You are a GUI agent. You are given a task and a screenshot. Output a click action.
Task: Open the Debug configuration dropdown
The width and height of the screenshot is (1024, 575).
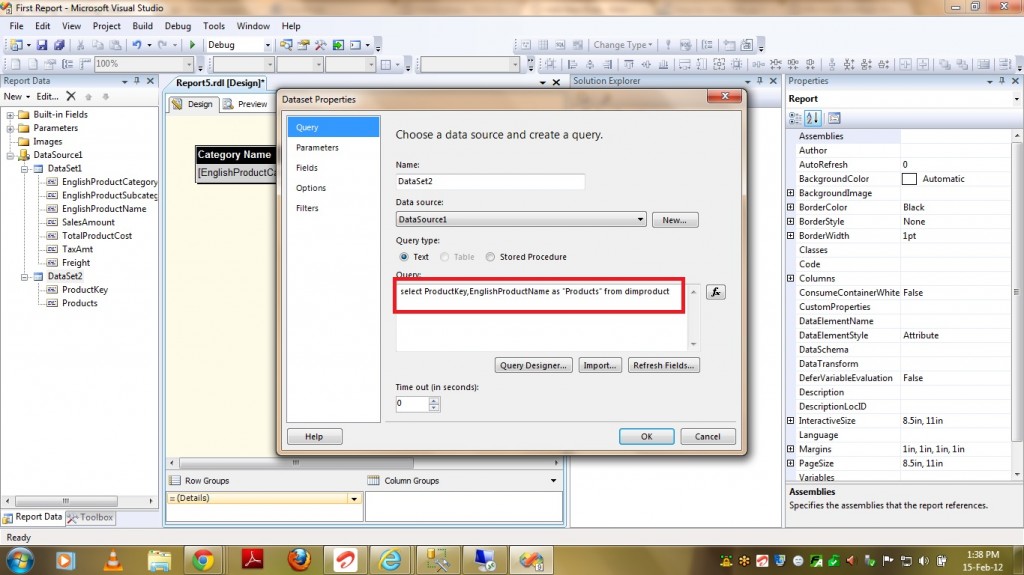[267, 45]
